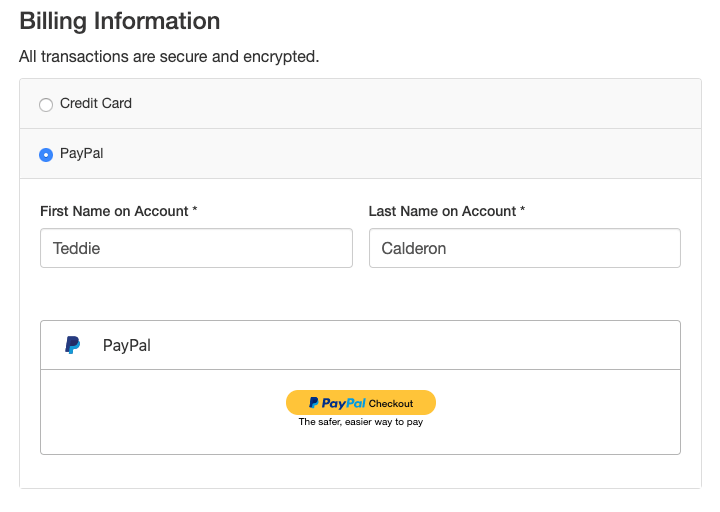Focus the Last Name on Account field

tap(524, 248)
